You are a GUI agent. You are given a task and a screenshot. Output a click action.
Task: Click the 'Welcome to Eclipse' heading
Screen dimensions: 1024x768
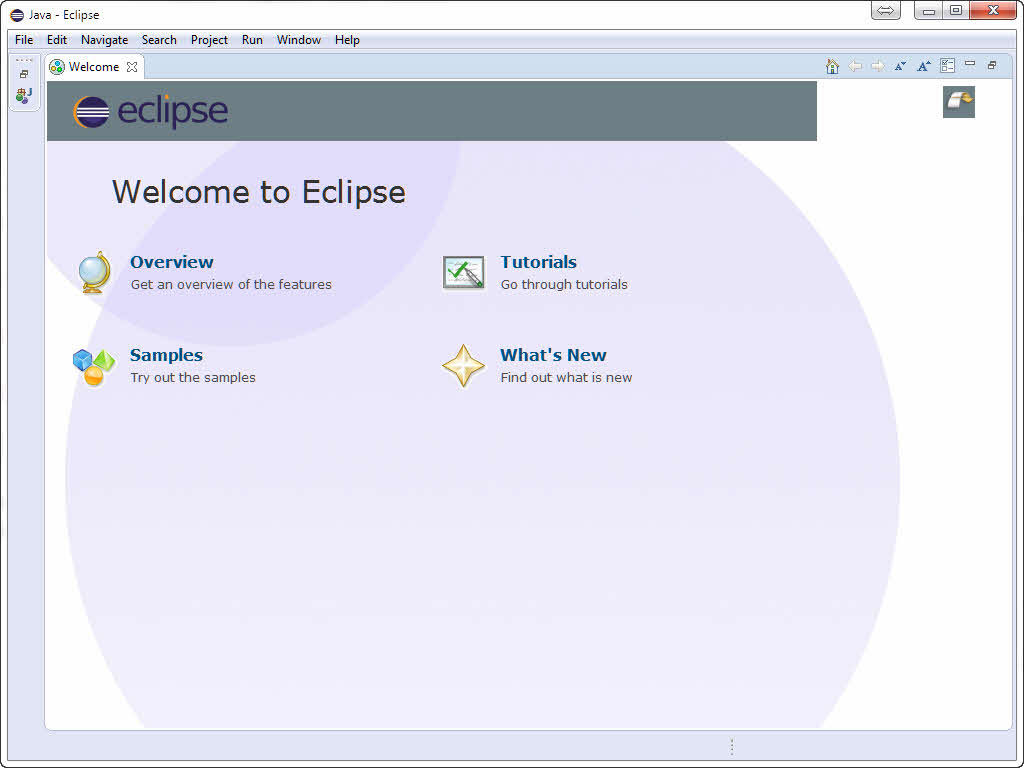click(x=259, y=192)
